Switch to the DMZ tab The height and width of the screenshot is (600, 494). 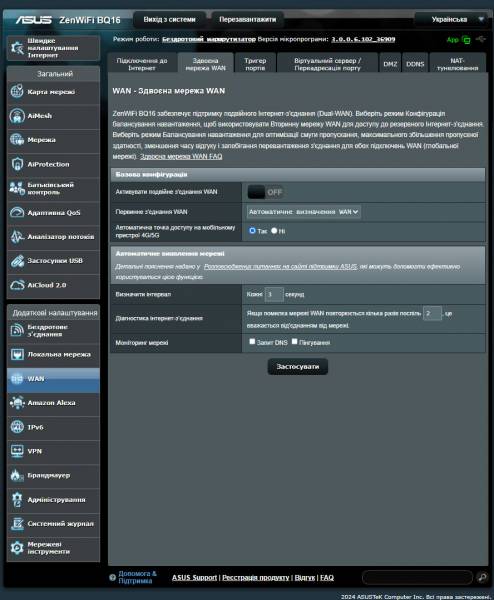tap(390, 64)
